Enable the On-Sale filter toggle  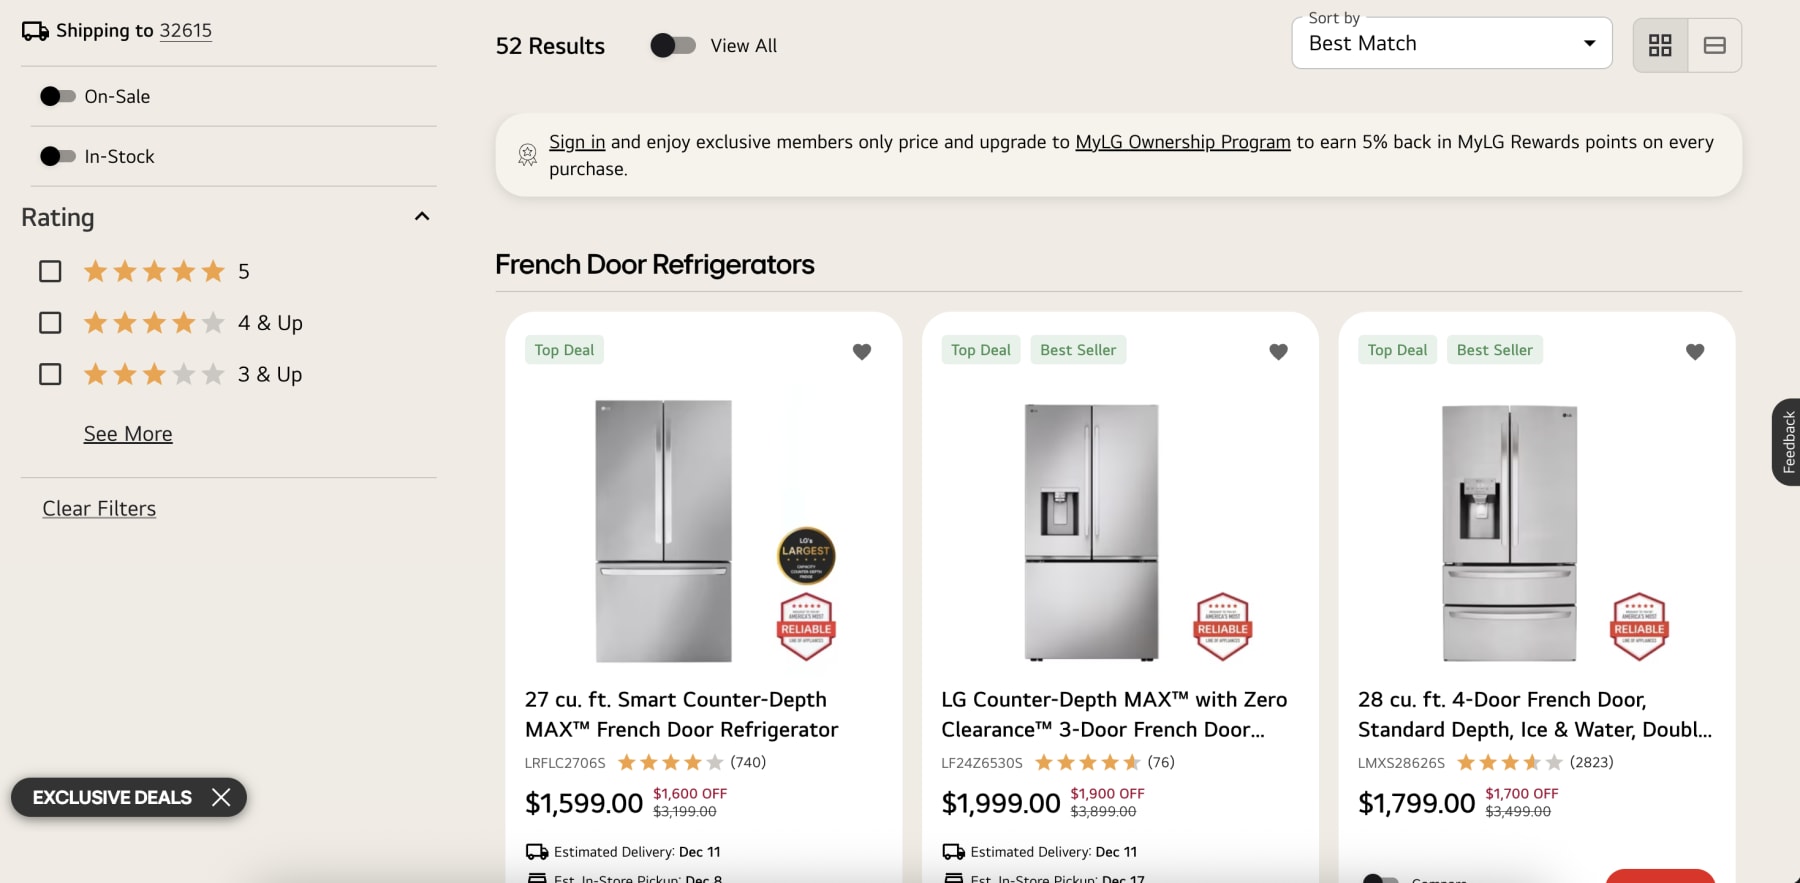(59, 95)
